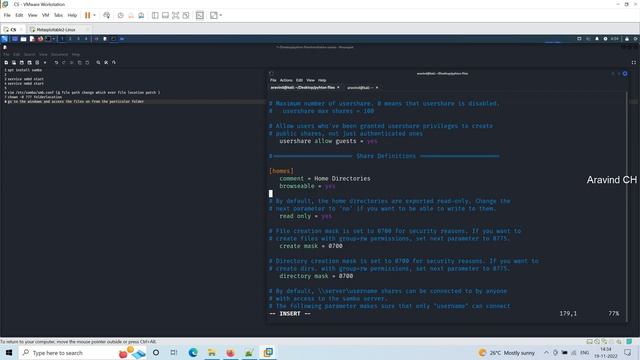Open File Explorer from the taskbar
This screenshot has width=640, height=360.
point(212,353)
